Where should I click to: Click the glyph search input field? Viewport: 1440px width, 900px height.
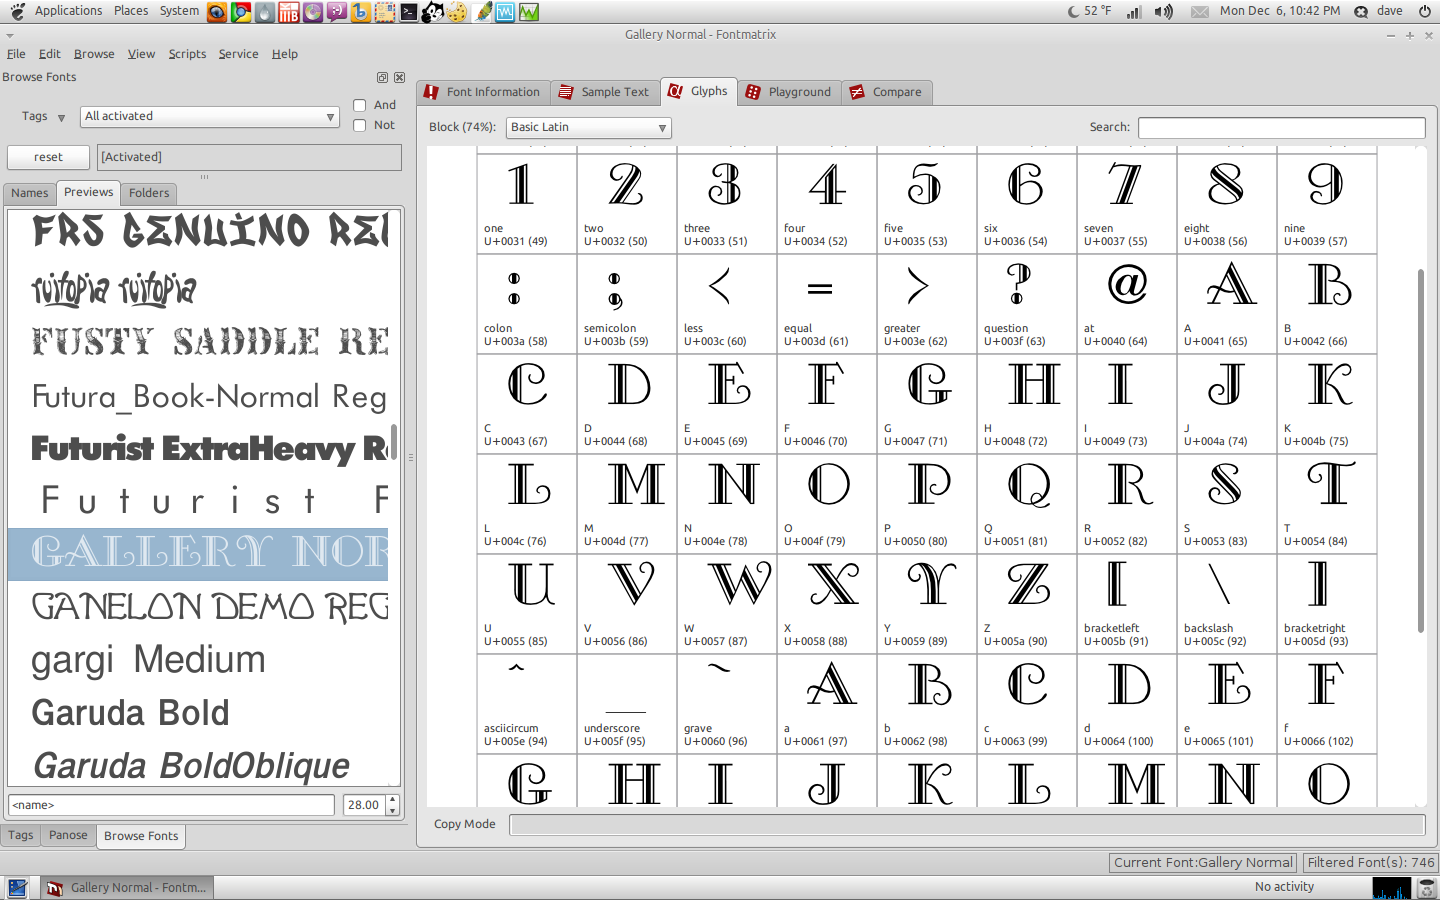pos(1281,128)
